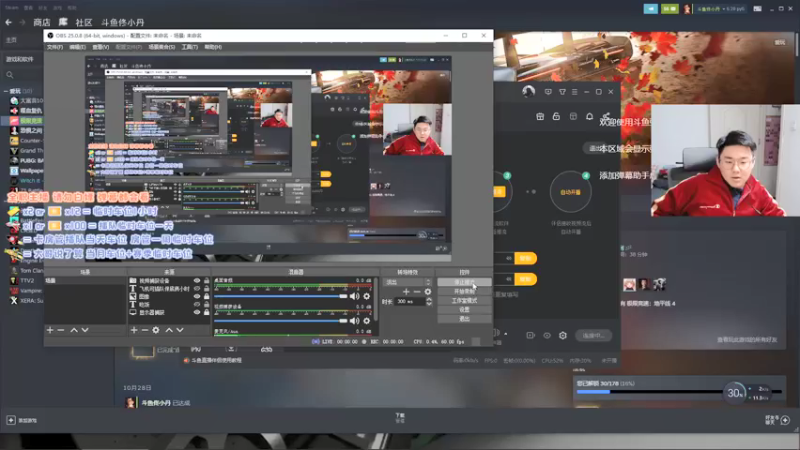Click the 自动开播 circle in Douyu window
800x450 pixels.
[x=570, y=192]
